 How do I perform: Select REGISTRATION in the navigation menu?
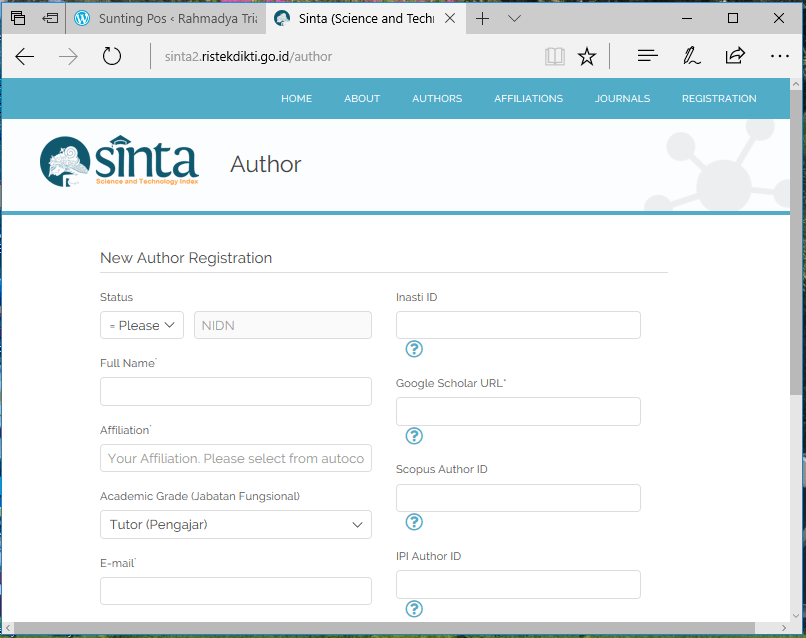[x=719, y=98]
